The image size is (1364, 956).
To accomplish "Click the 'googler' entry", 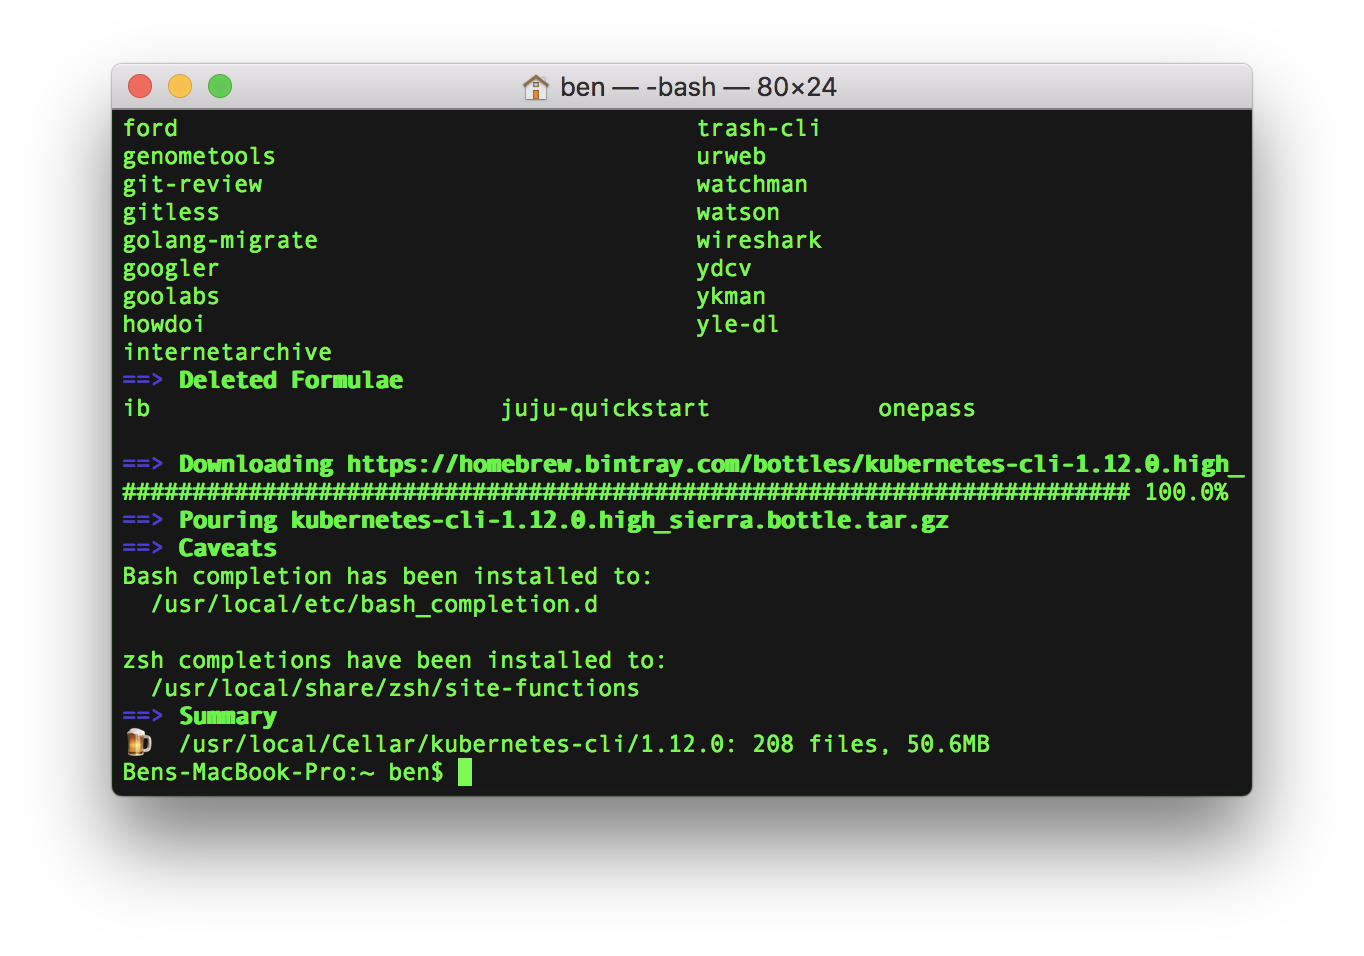I will click(171, 268).
